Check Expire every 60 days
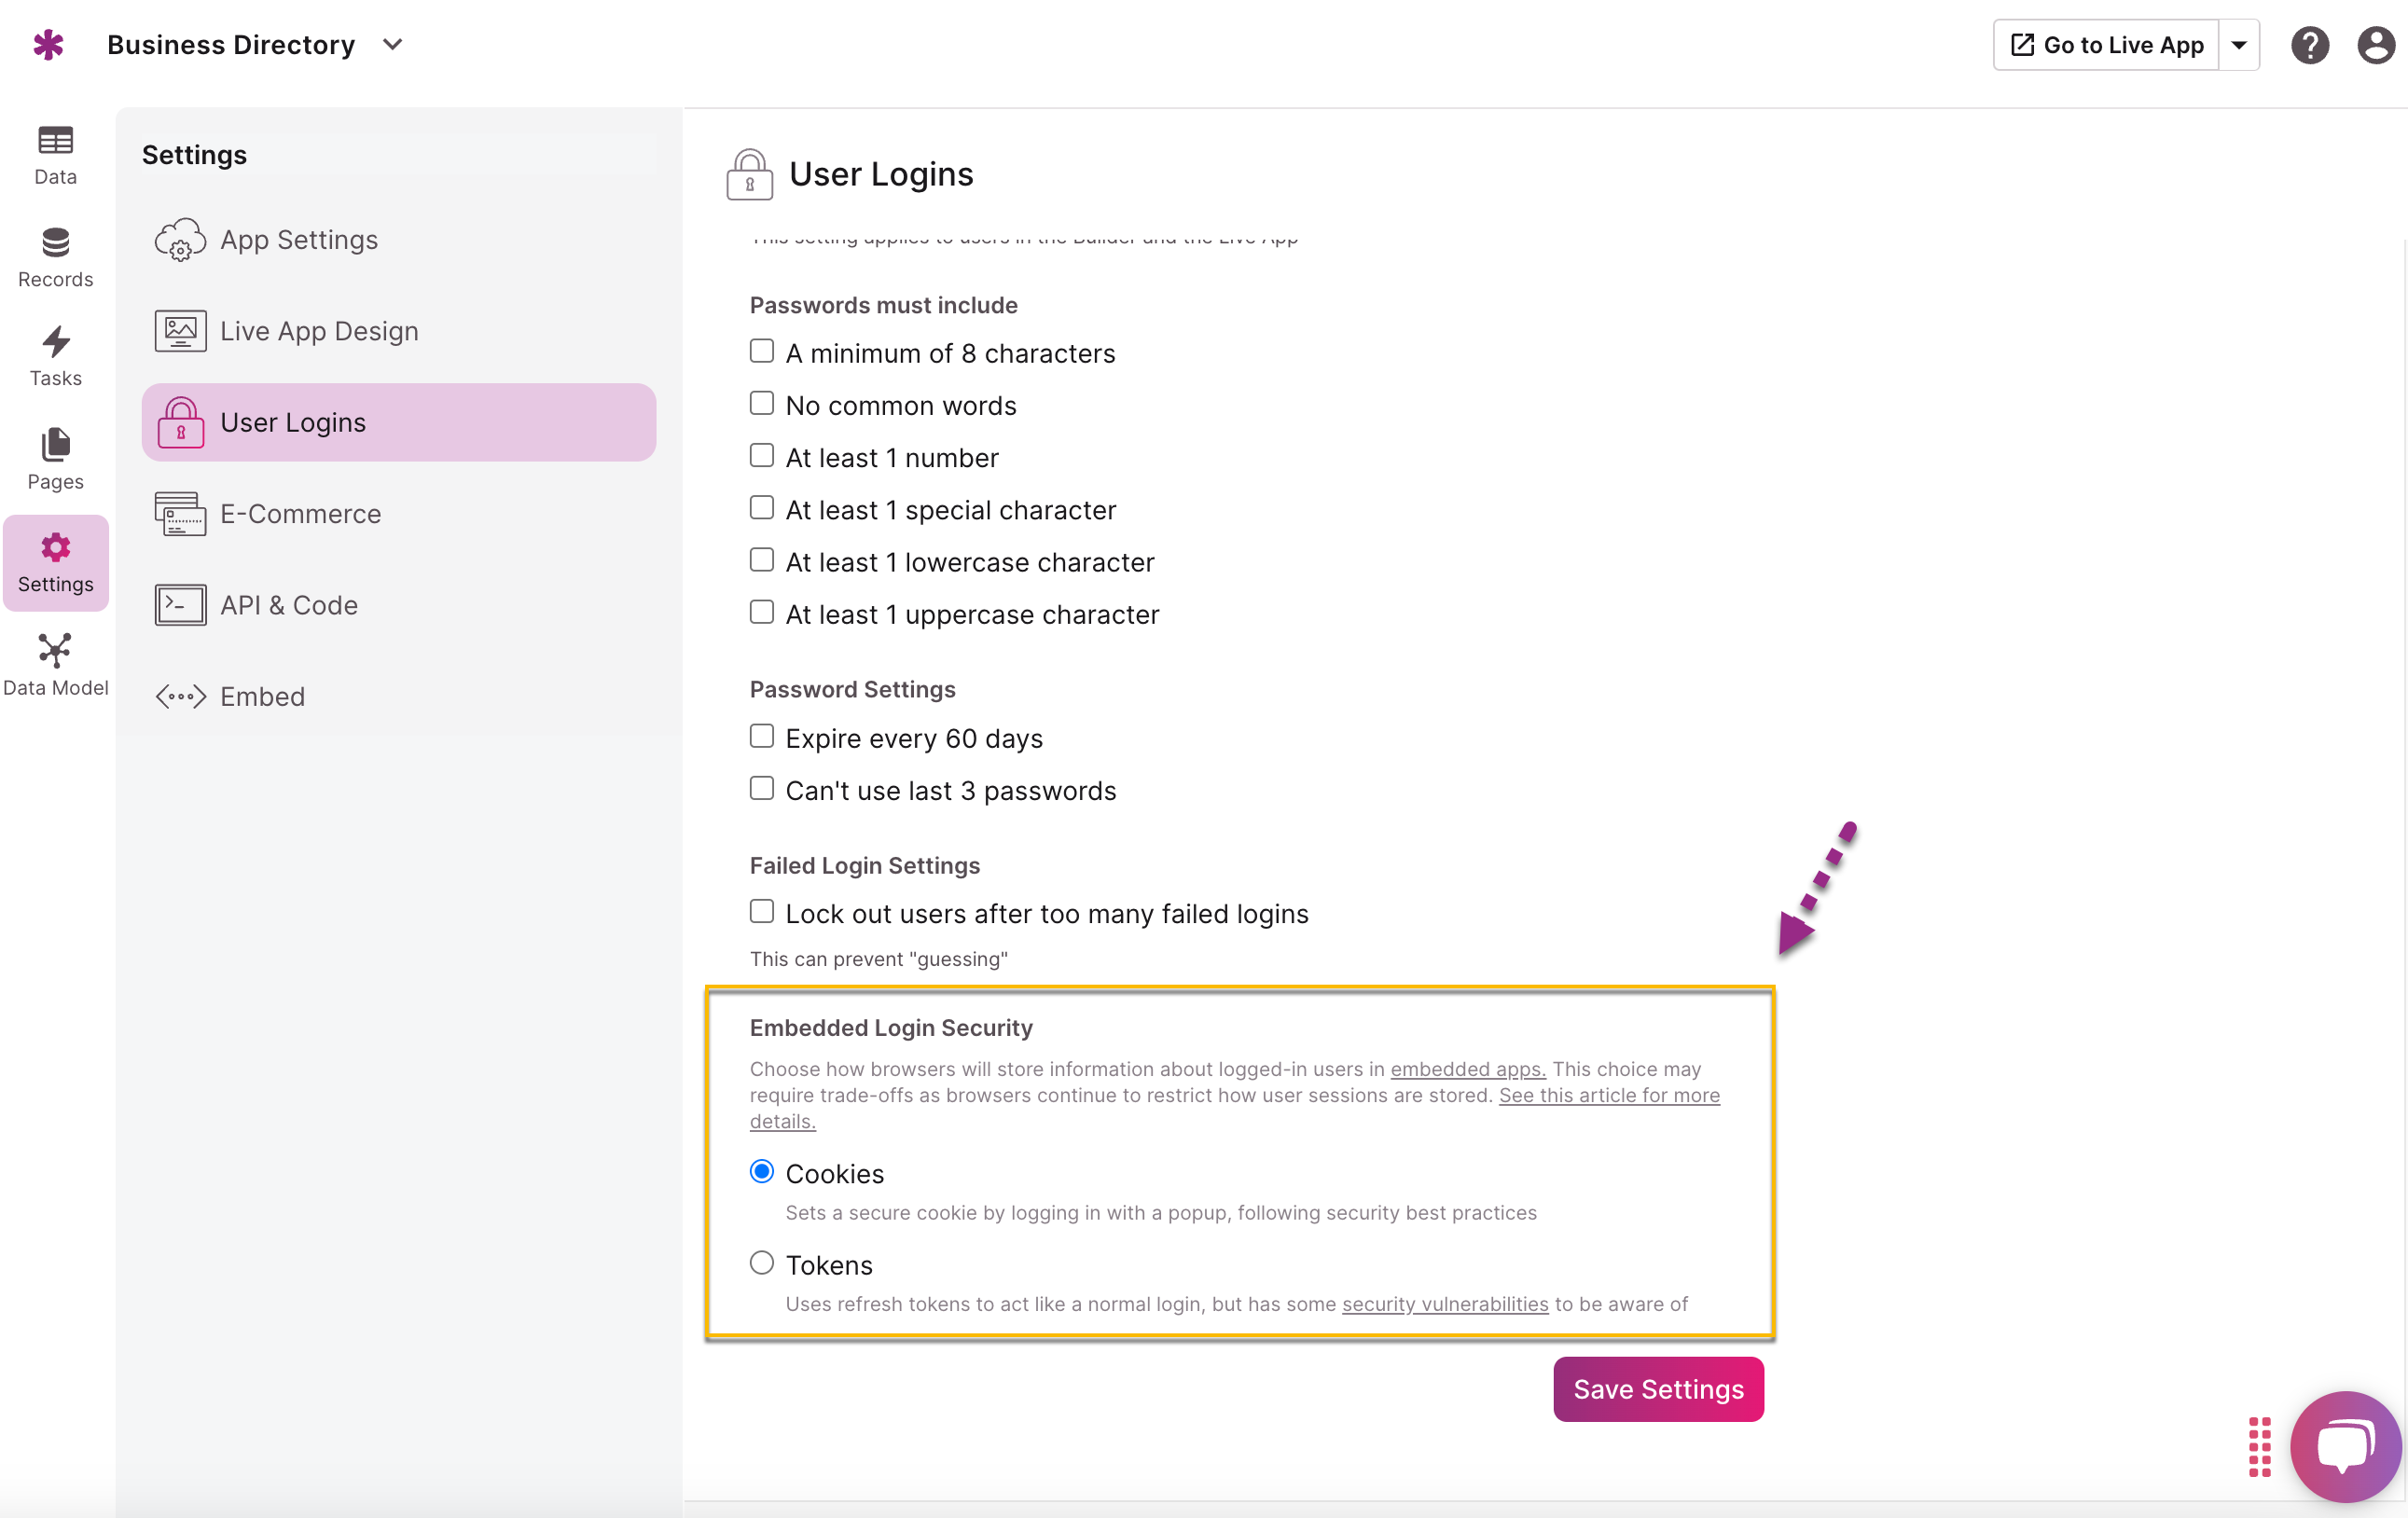The image size is (2408, 1518). point(762,736)
